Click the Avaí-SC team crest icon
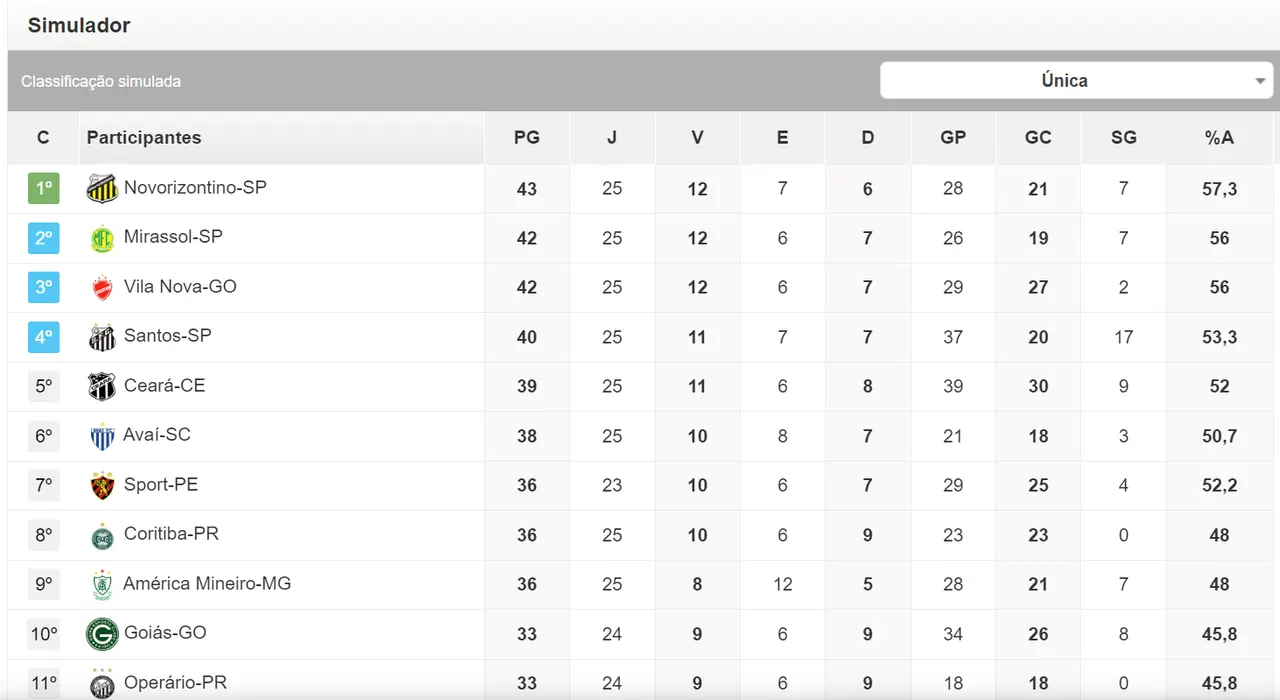1280x700 pixels. pyautogui.click(x=102, y=436)
